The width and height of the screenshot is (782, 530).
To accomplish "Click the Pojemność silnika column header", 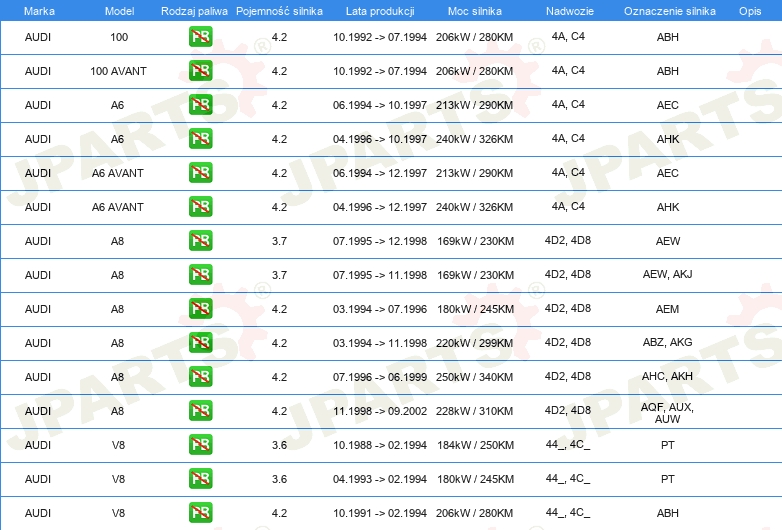I will pyautogui.click(x=279, y=11).
